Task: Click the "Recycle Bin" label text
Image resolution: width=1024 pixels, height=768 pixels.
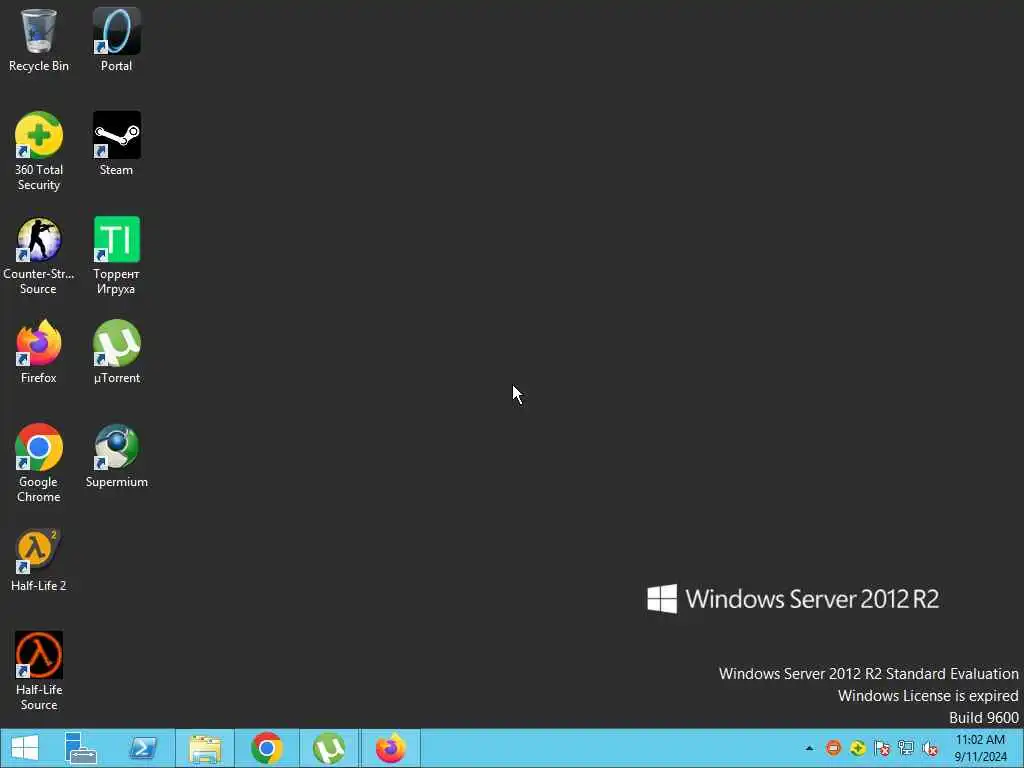Action: point(39,66)
